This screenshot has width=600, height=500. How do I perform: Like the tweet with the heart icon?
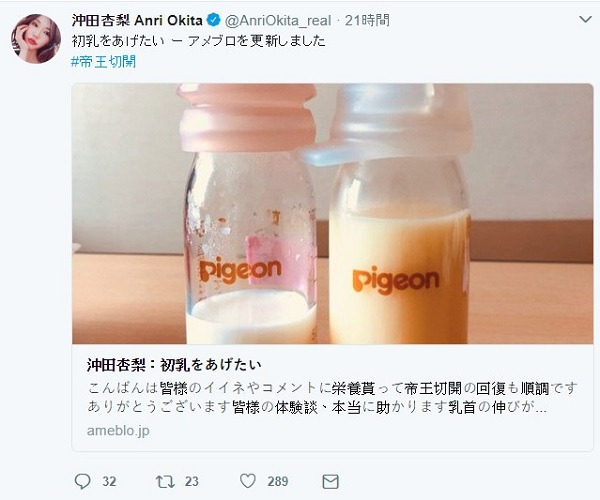[x=248, y=481]
